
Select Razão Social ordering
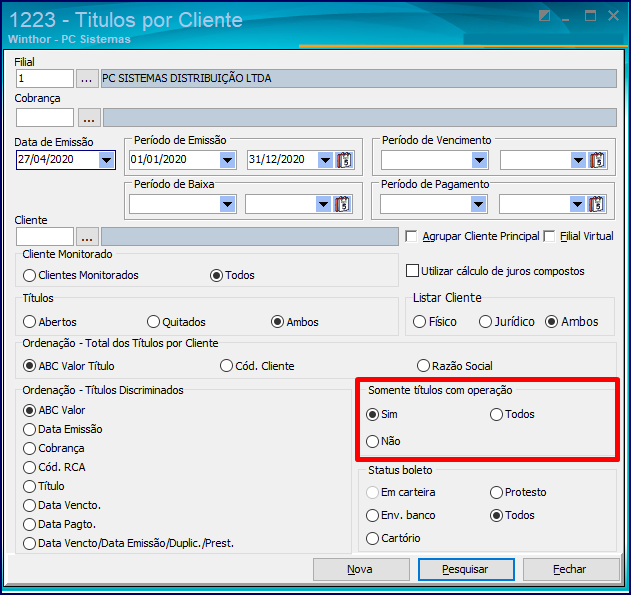click(423, 366)
